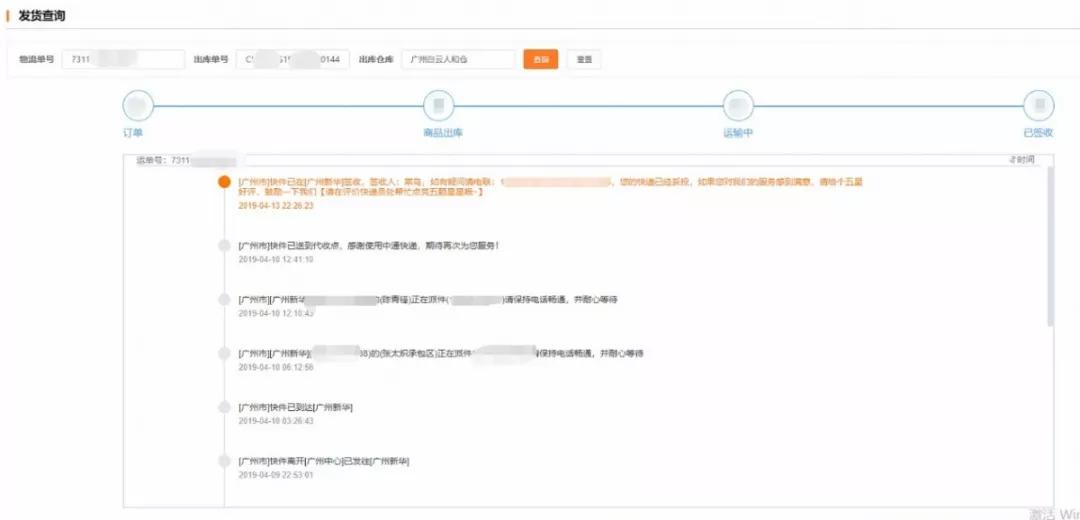Click the 已签收 step circle icon
The image size is (1080, 520).
pyautogui.click(x=1039, y=106)
